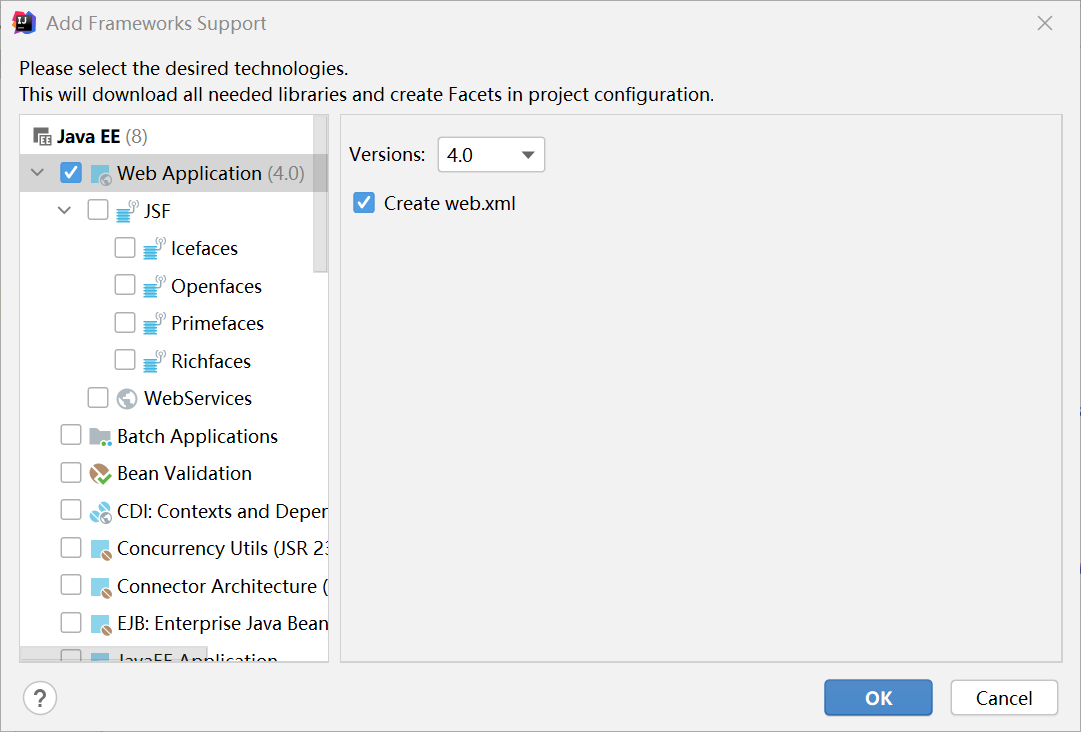Open the help question mark button
This screenshot has height=732, width=1081.
tap(40, 698)
